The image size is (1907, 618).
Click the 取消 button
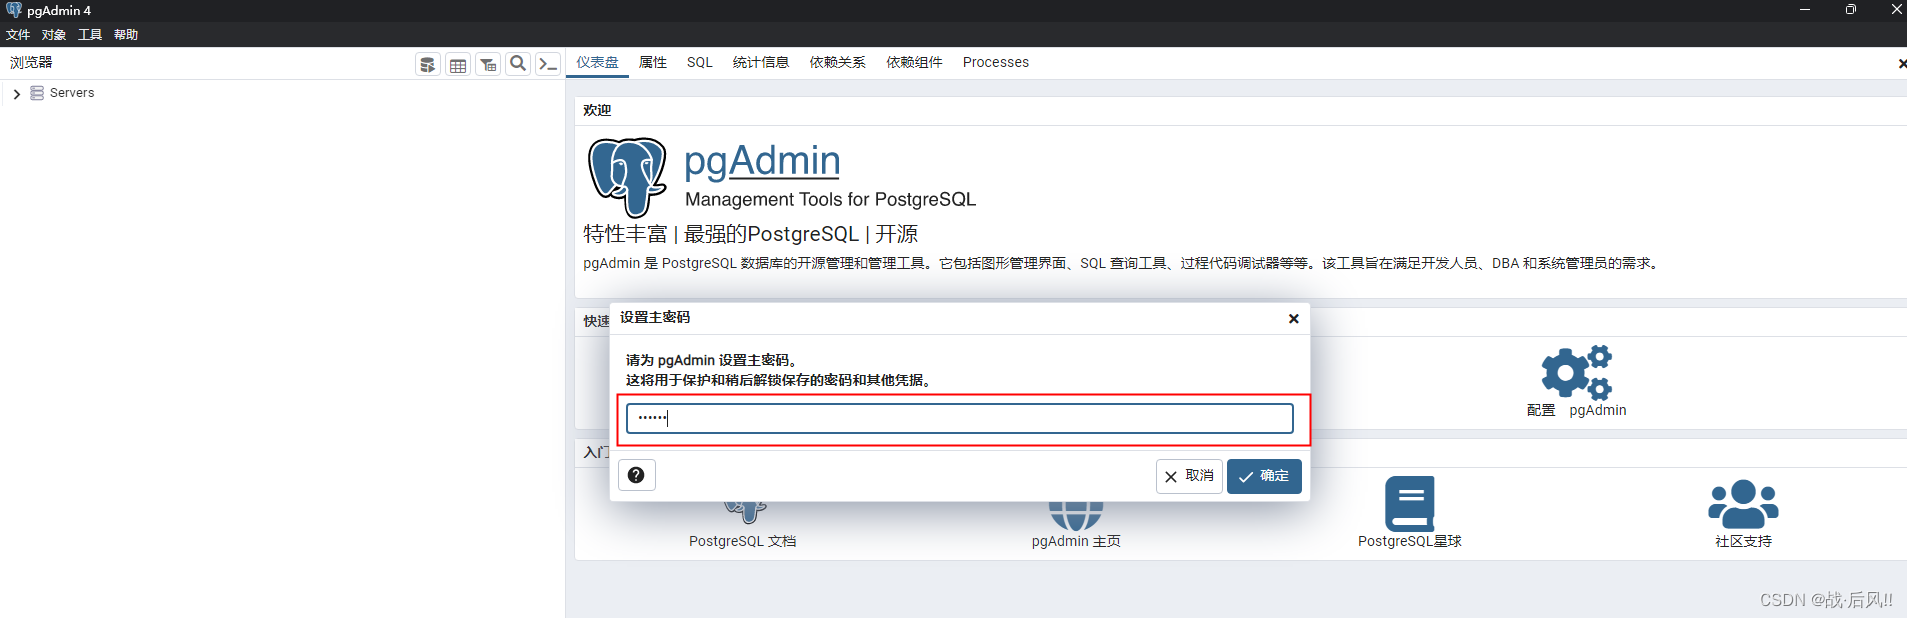click(x=1189, y=477)
